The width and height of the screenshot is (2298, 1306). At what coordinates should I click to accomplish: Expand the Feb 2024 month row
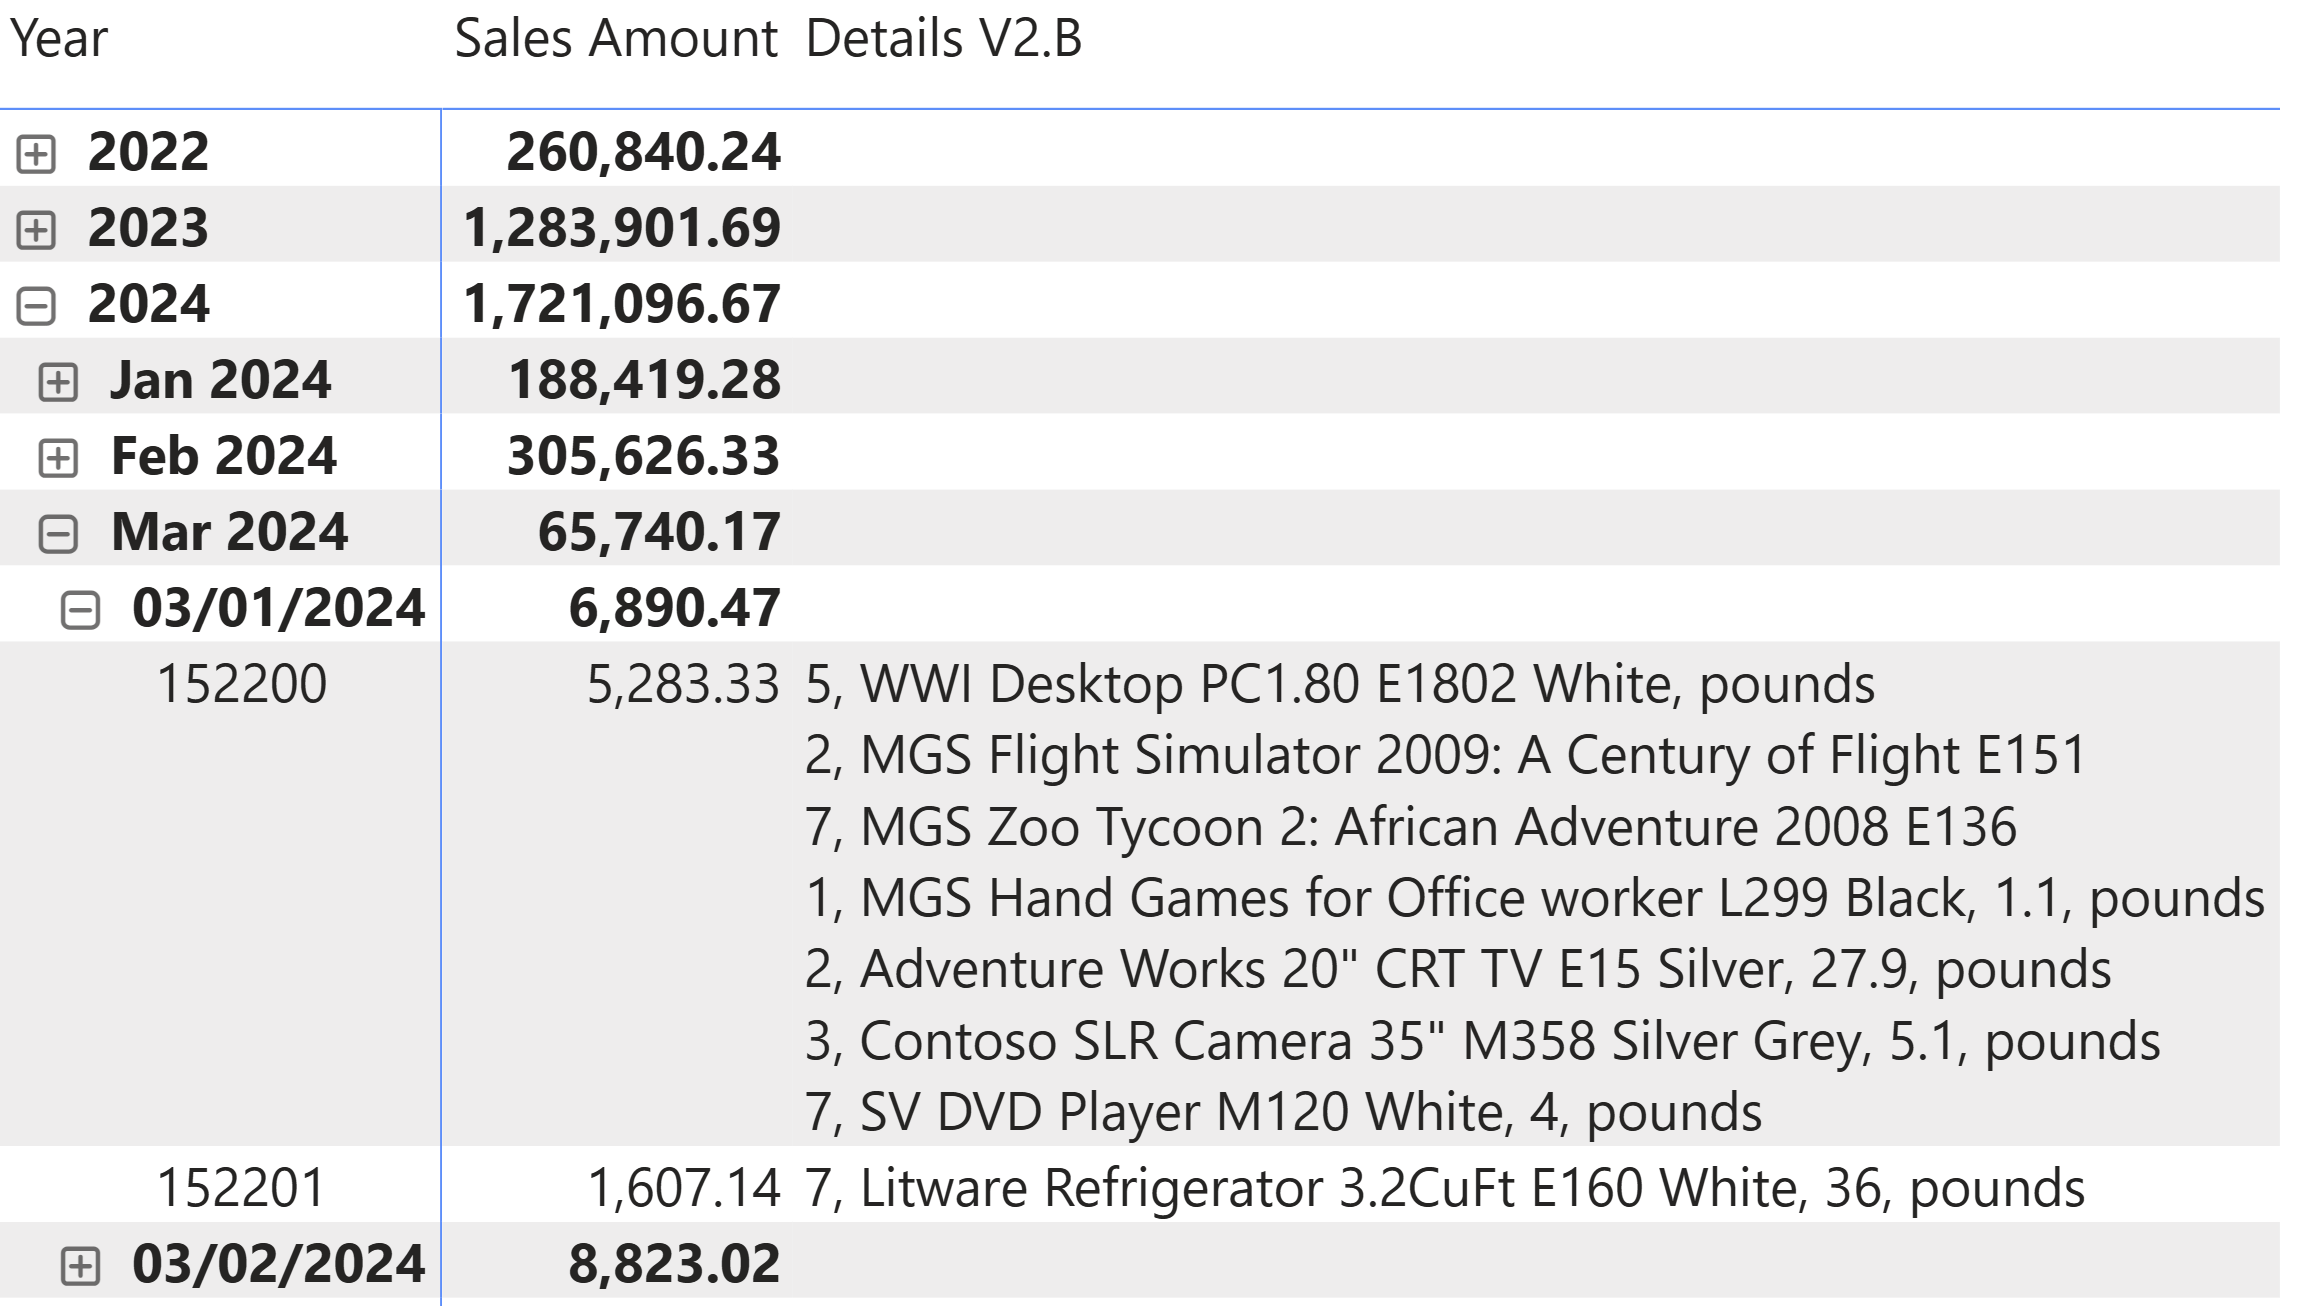point(58,458)
